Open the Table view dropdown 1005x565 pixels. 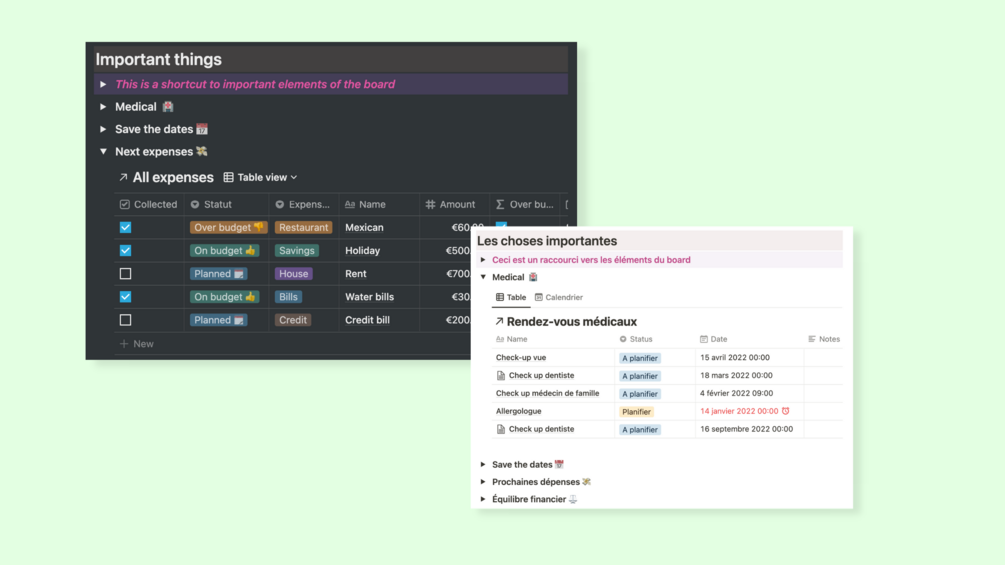(x=260, y=177)
